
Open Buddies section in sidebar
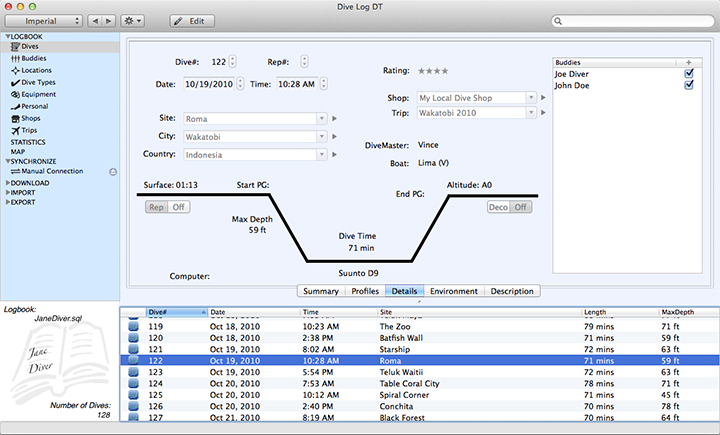click(x=39, y=59)
